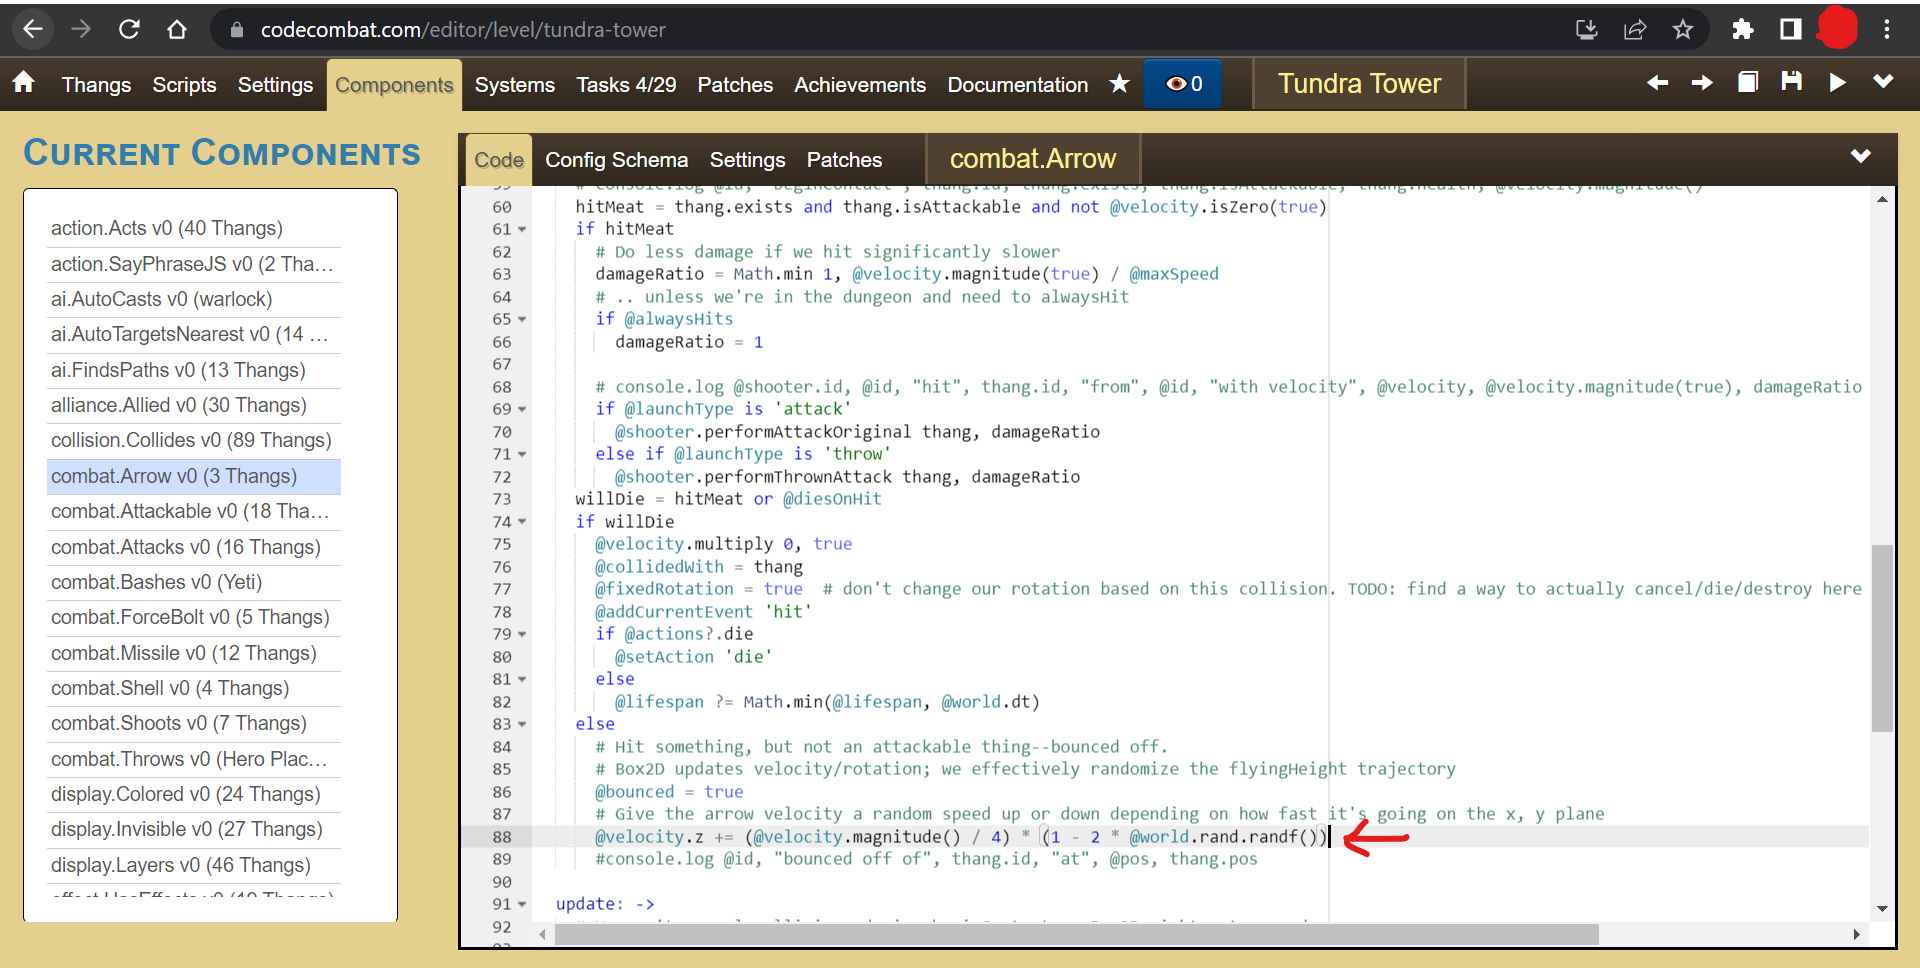1920x968 pixels.
Task: Open Tasks 4/29 tab
Action: (626, 85)
